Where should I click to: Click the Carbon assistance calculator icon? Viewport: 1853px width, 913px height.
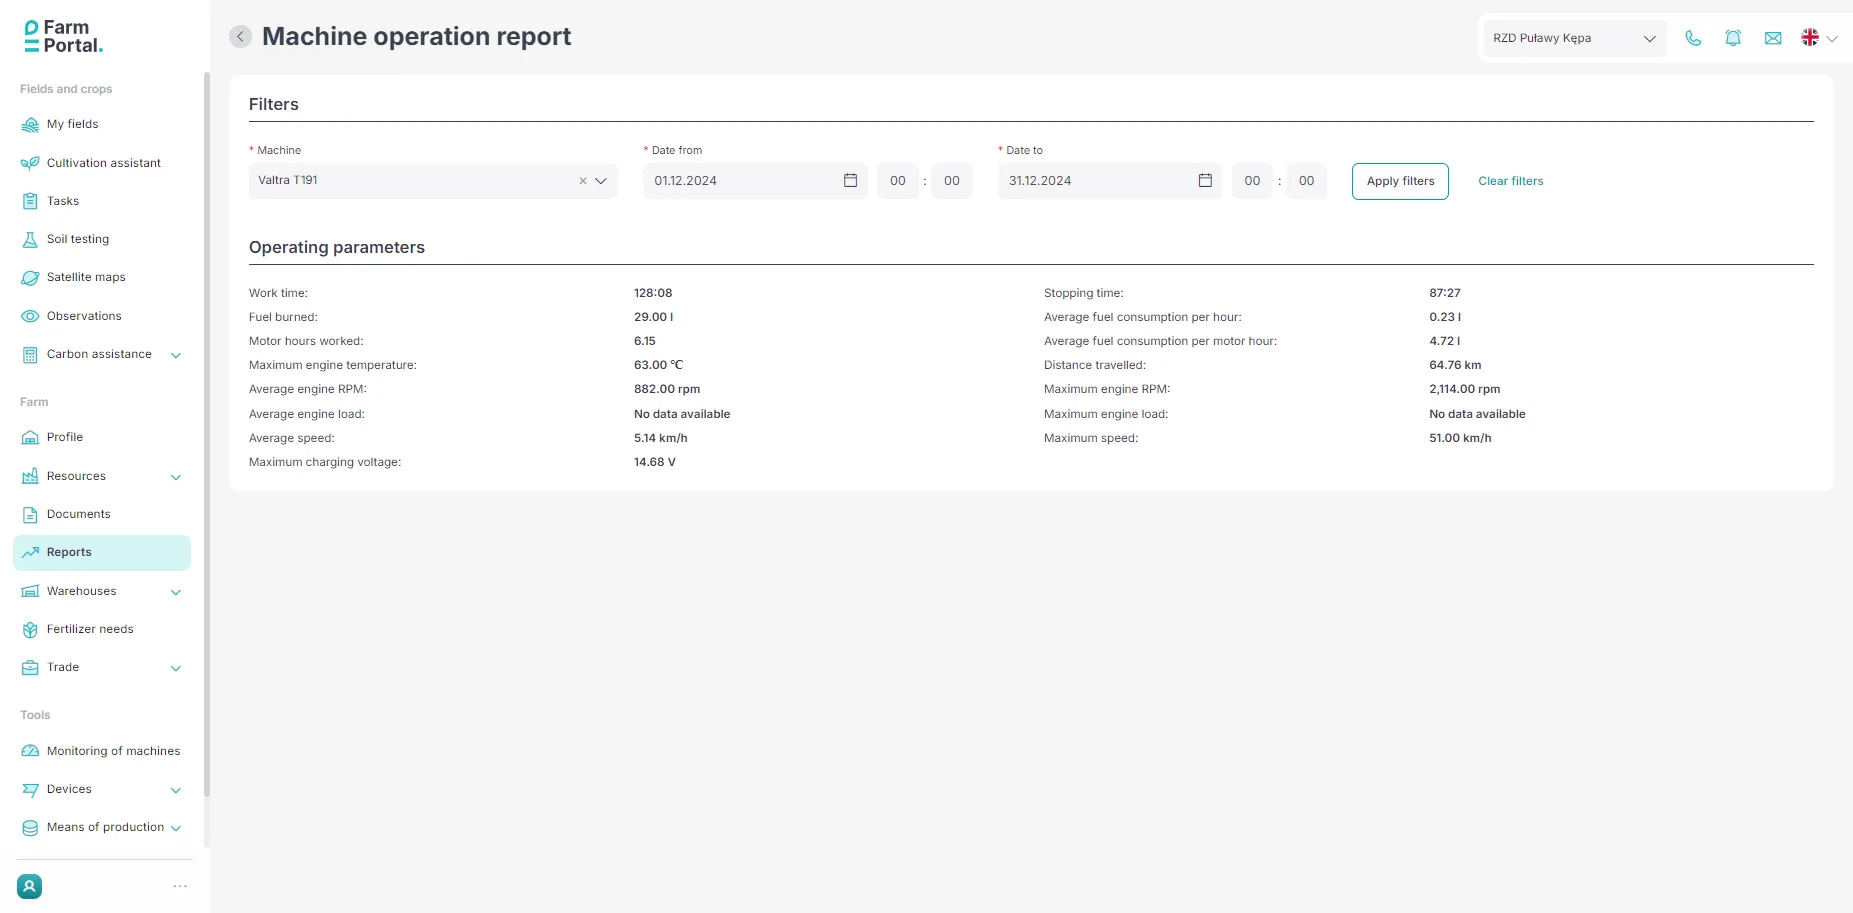click(x=30, y=354)
